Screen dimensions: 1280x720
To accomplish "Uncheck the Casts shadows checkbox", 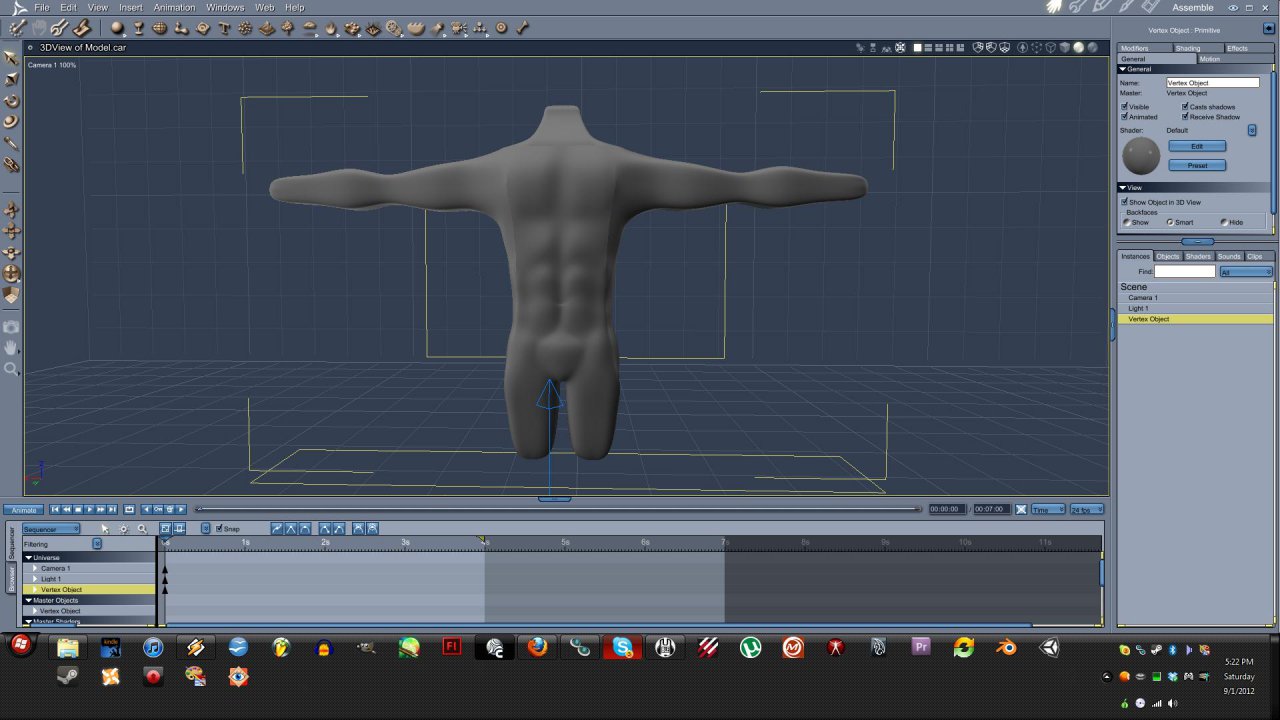I will point(1185,107).
